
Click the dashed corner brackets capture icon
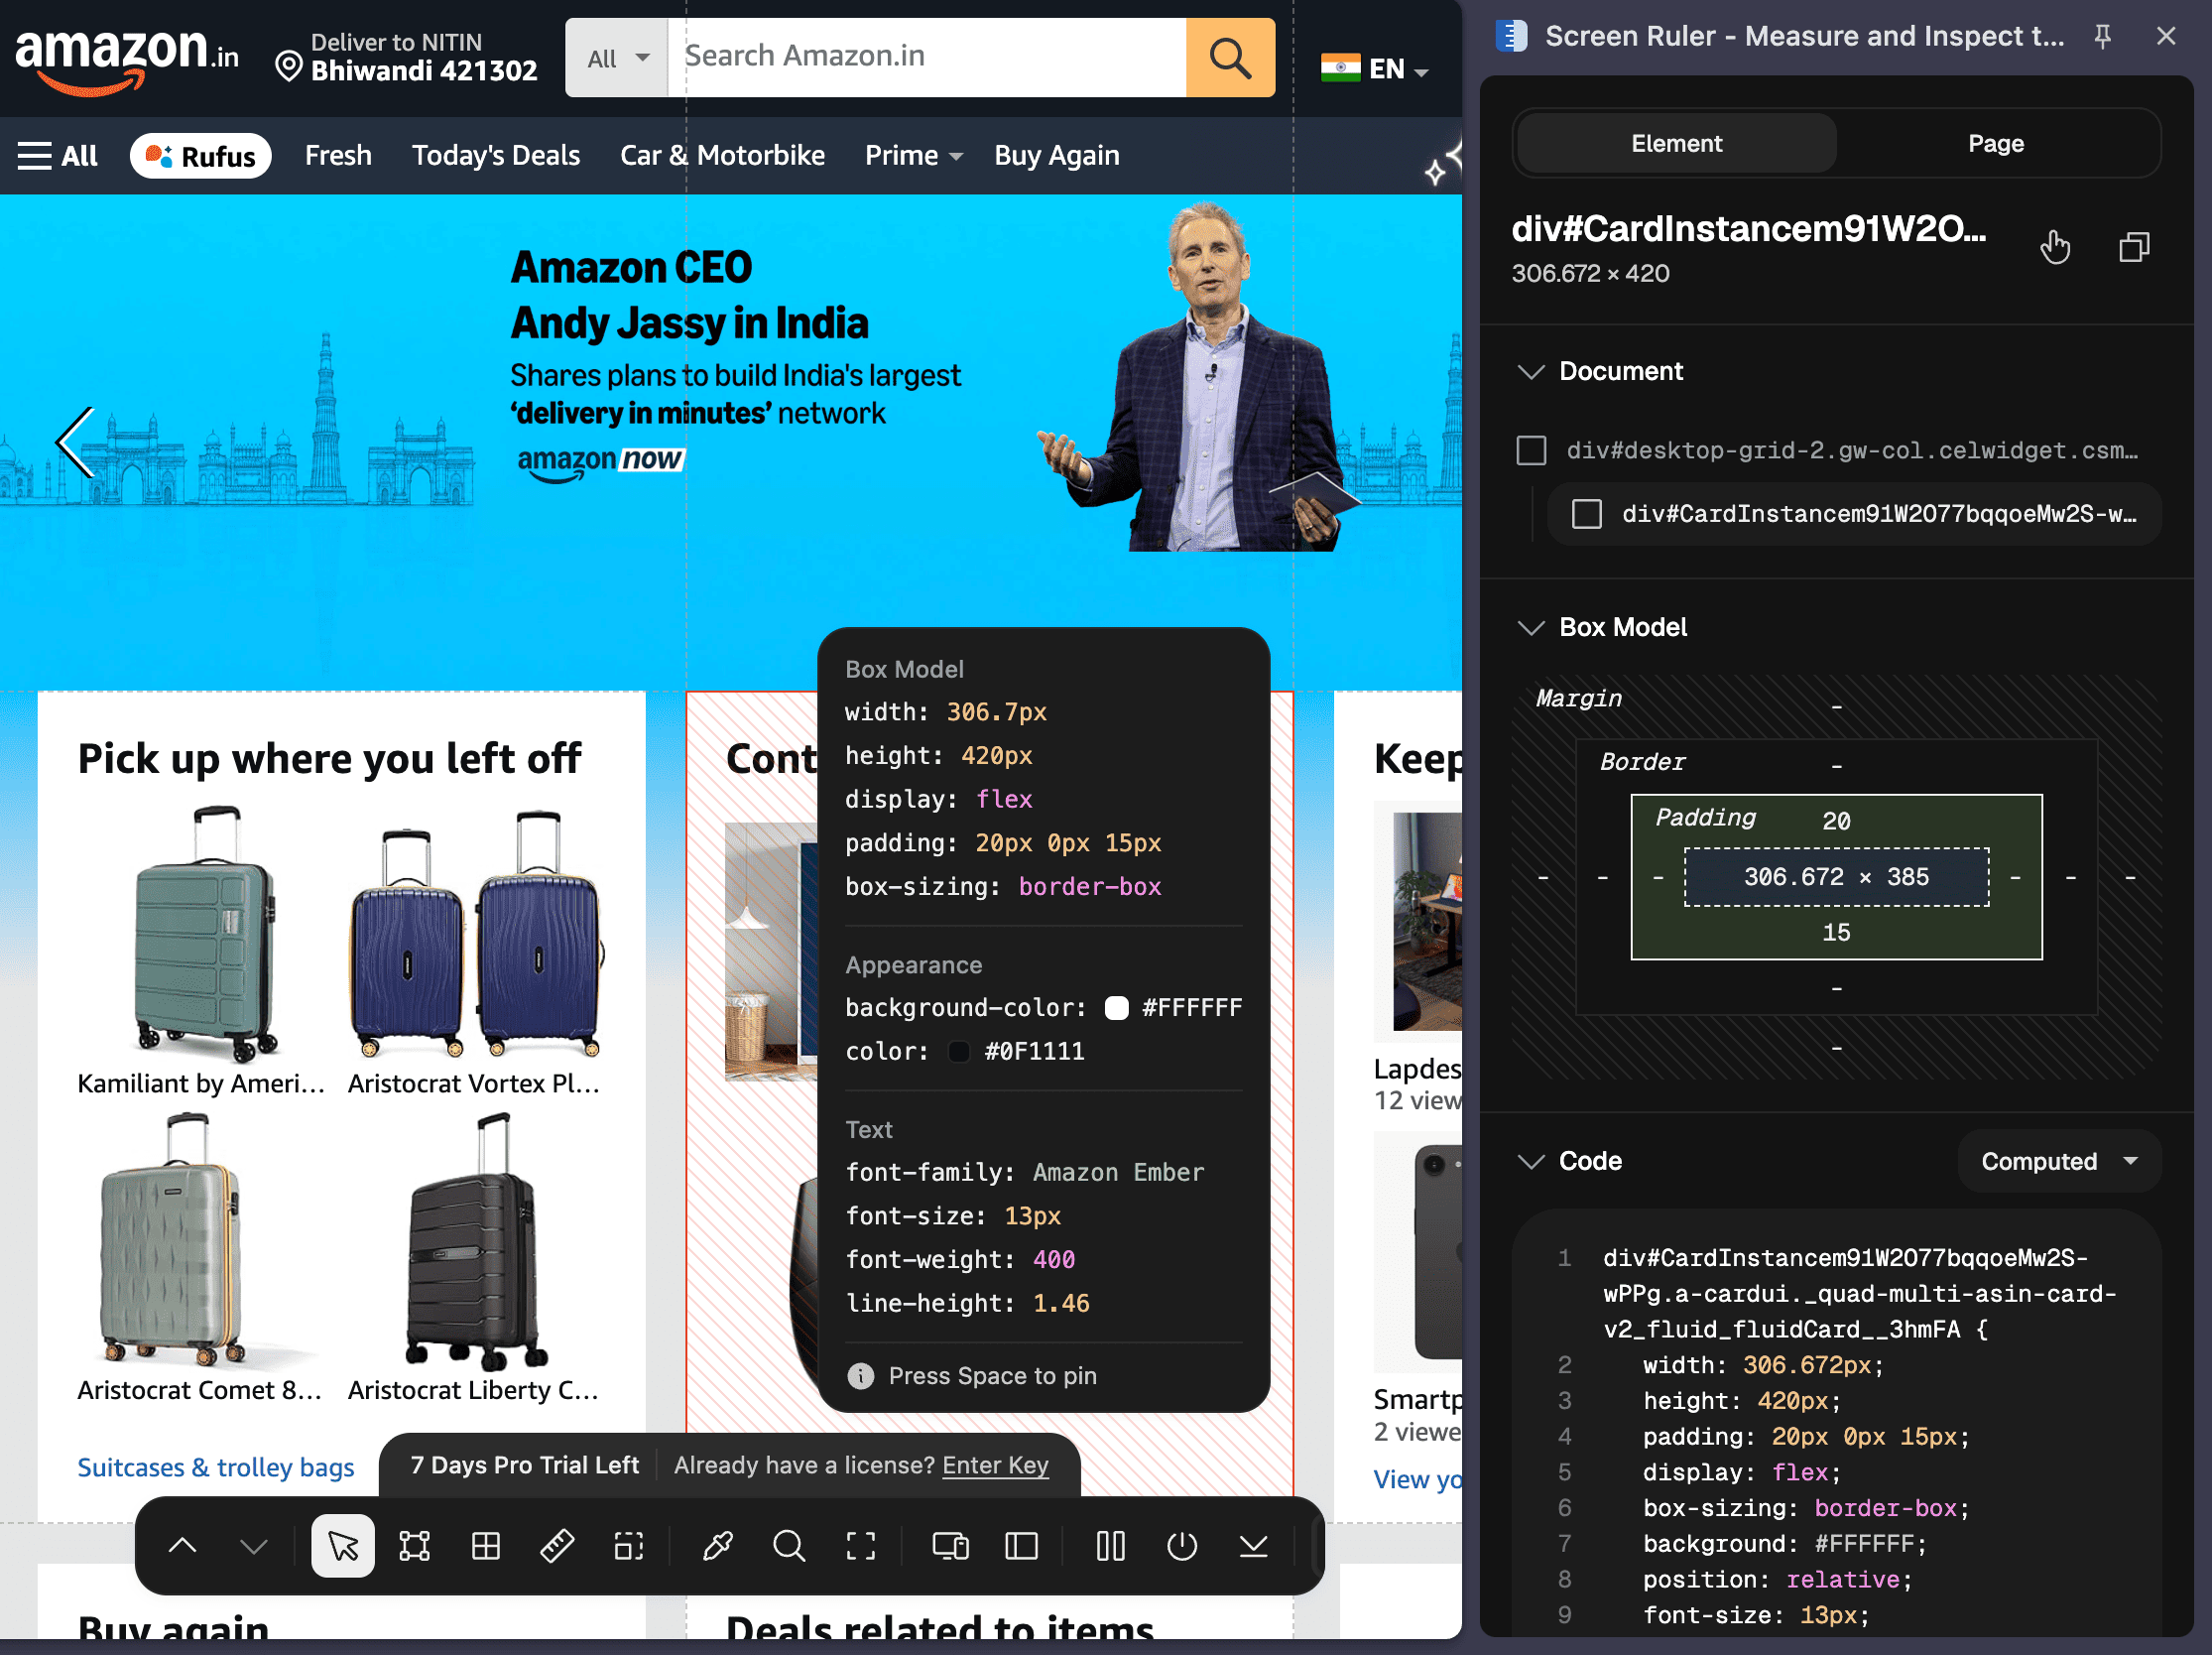(861, 1546)
